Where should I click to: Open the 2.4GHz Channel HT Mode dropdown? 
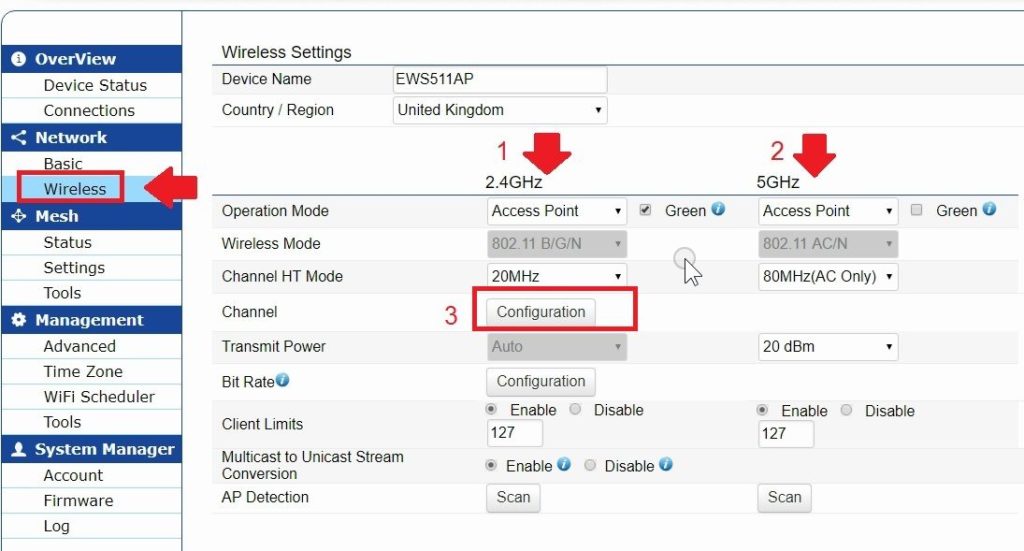pos(556,276)
